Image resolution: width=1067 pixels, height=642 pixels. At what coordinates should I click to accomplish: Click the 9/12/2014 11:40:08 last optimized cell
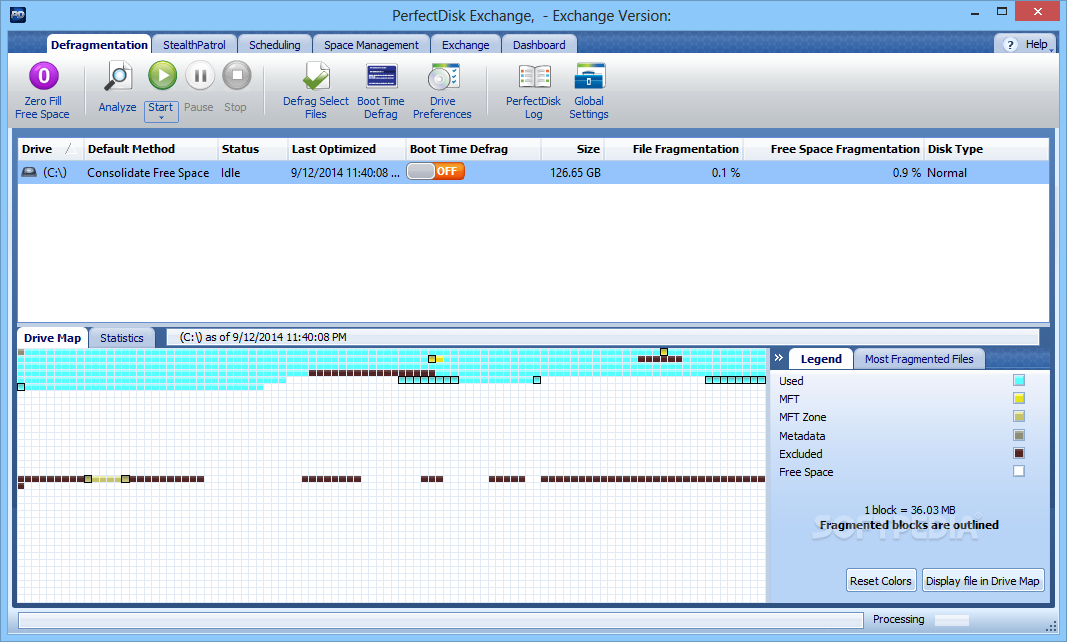344,173
